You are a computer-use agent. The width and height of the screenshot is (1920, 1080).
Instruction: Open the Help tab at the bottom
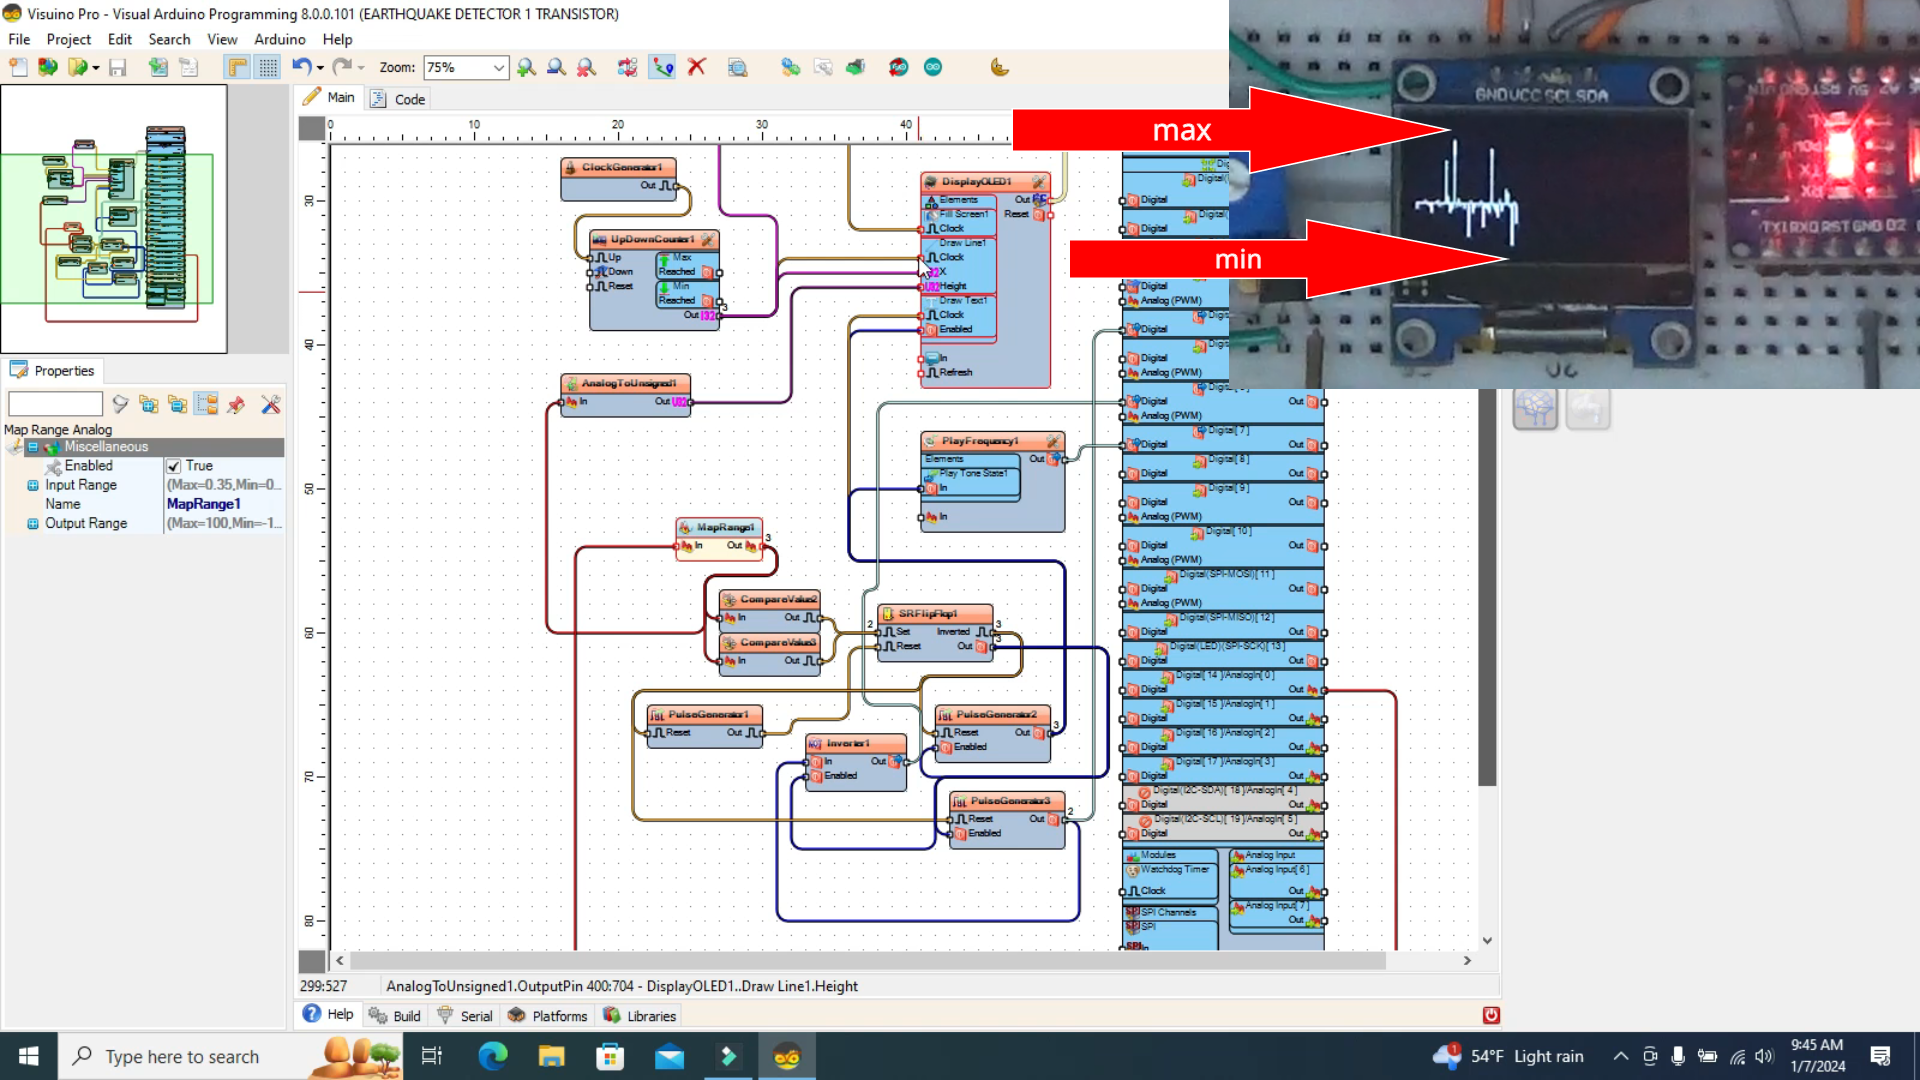[x=328, y=1014]
